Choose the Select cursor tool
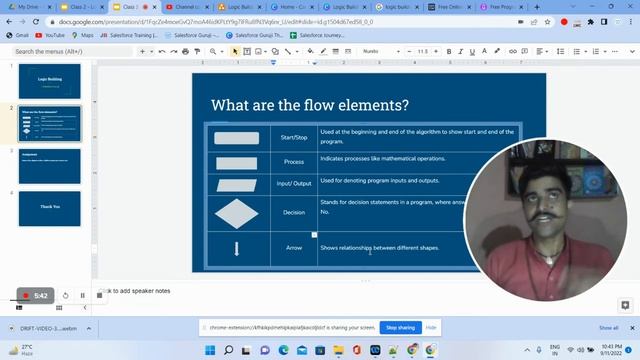Viewport: 640px width, 360px height. [235, 51]
